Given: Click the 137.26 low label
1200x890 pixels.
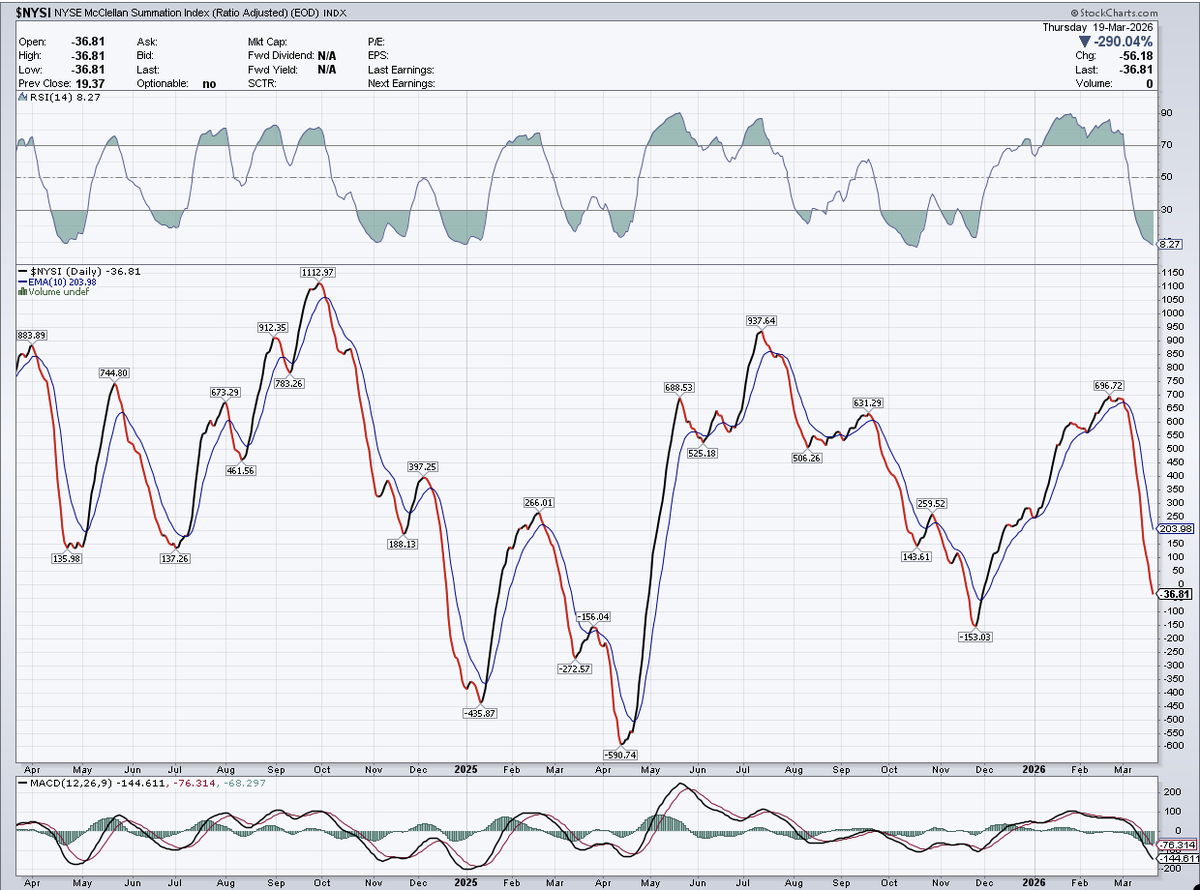Looking at the screenshot, I should (x=173, y=557).
